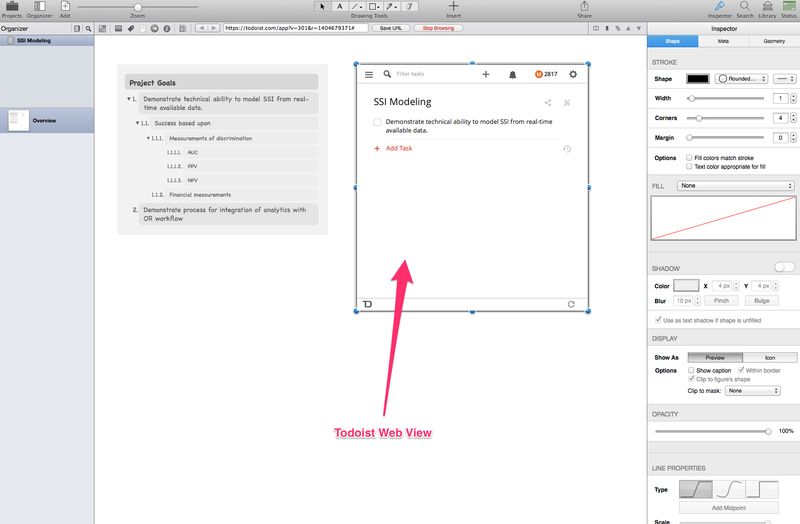The height and width of the screenshot is (524, 800).
Task: Switch to the Shape inspector tab
Action: tap(672, 41)
